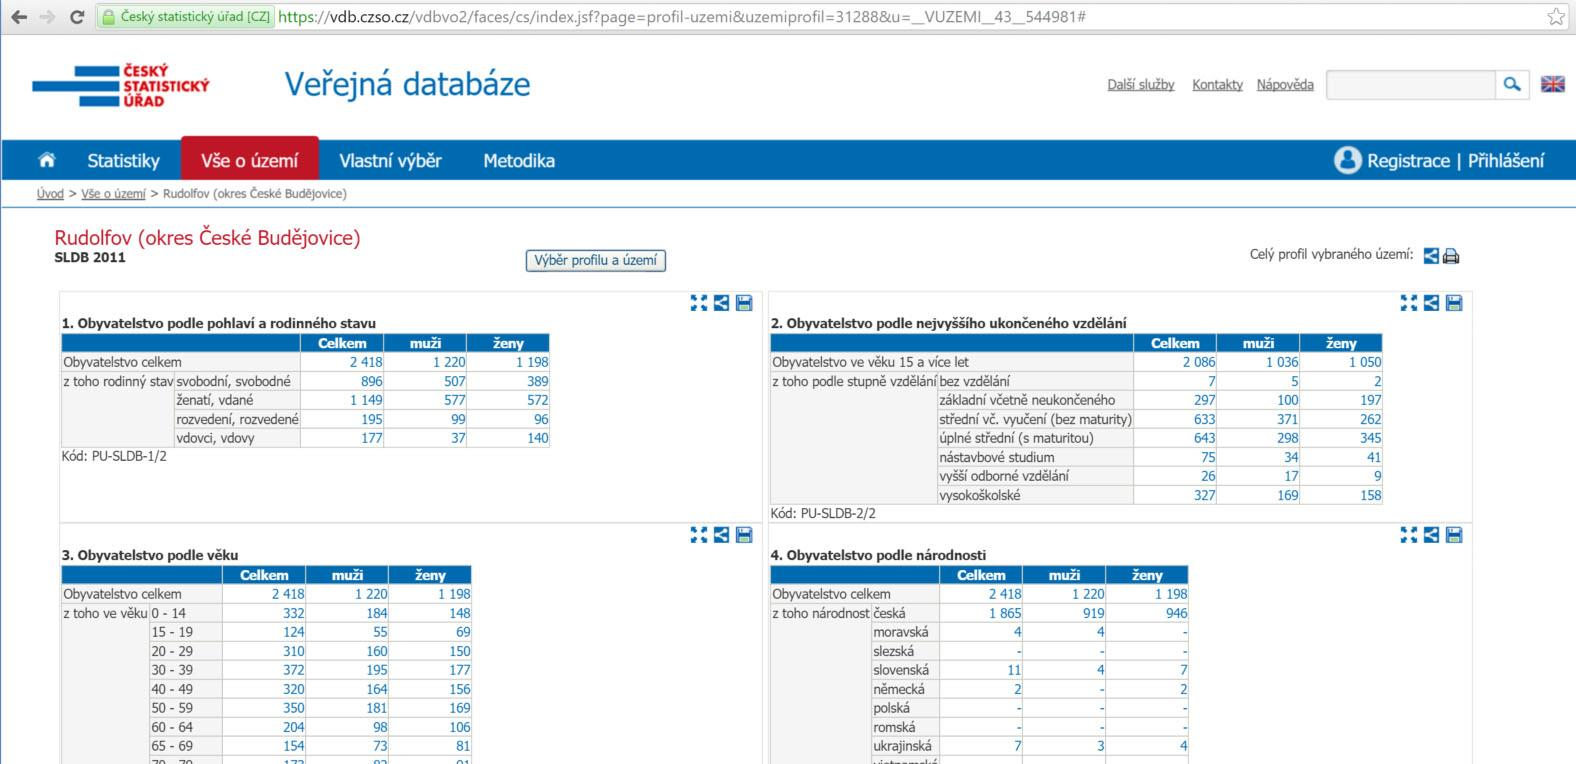Maximize table 3 population by age
The width and height of the screenshot is (1576, 764).
click(x=699, y=535)
